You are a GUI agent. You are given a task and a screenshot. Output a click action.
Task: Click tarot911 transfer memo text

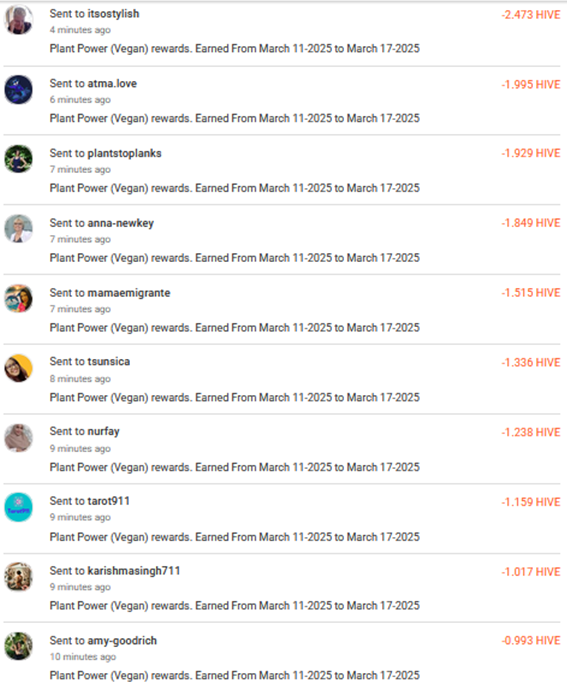[x=235, y=537]
